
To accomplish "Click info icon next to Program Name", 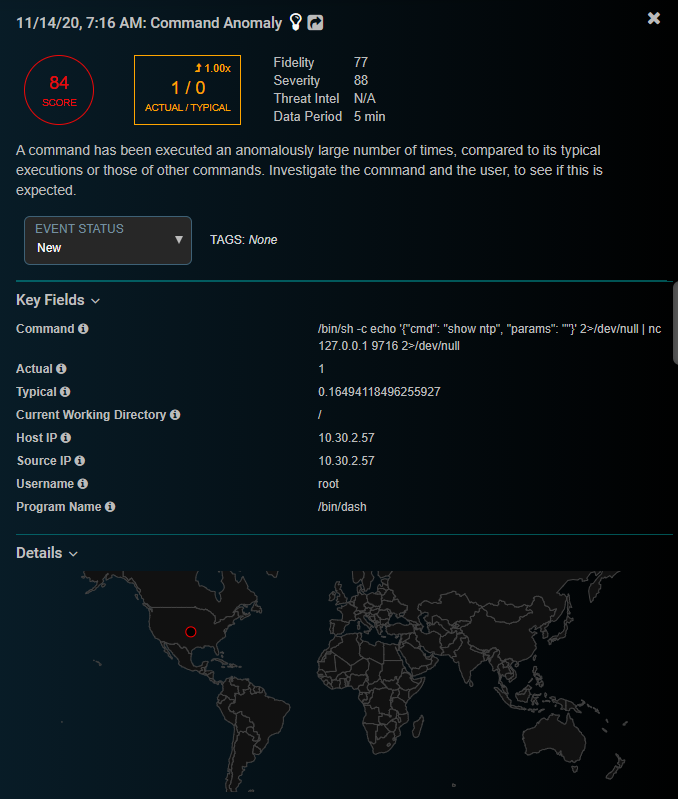I will click(110, 507).
